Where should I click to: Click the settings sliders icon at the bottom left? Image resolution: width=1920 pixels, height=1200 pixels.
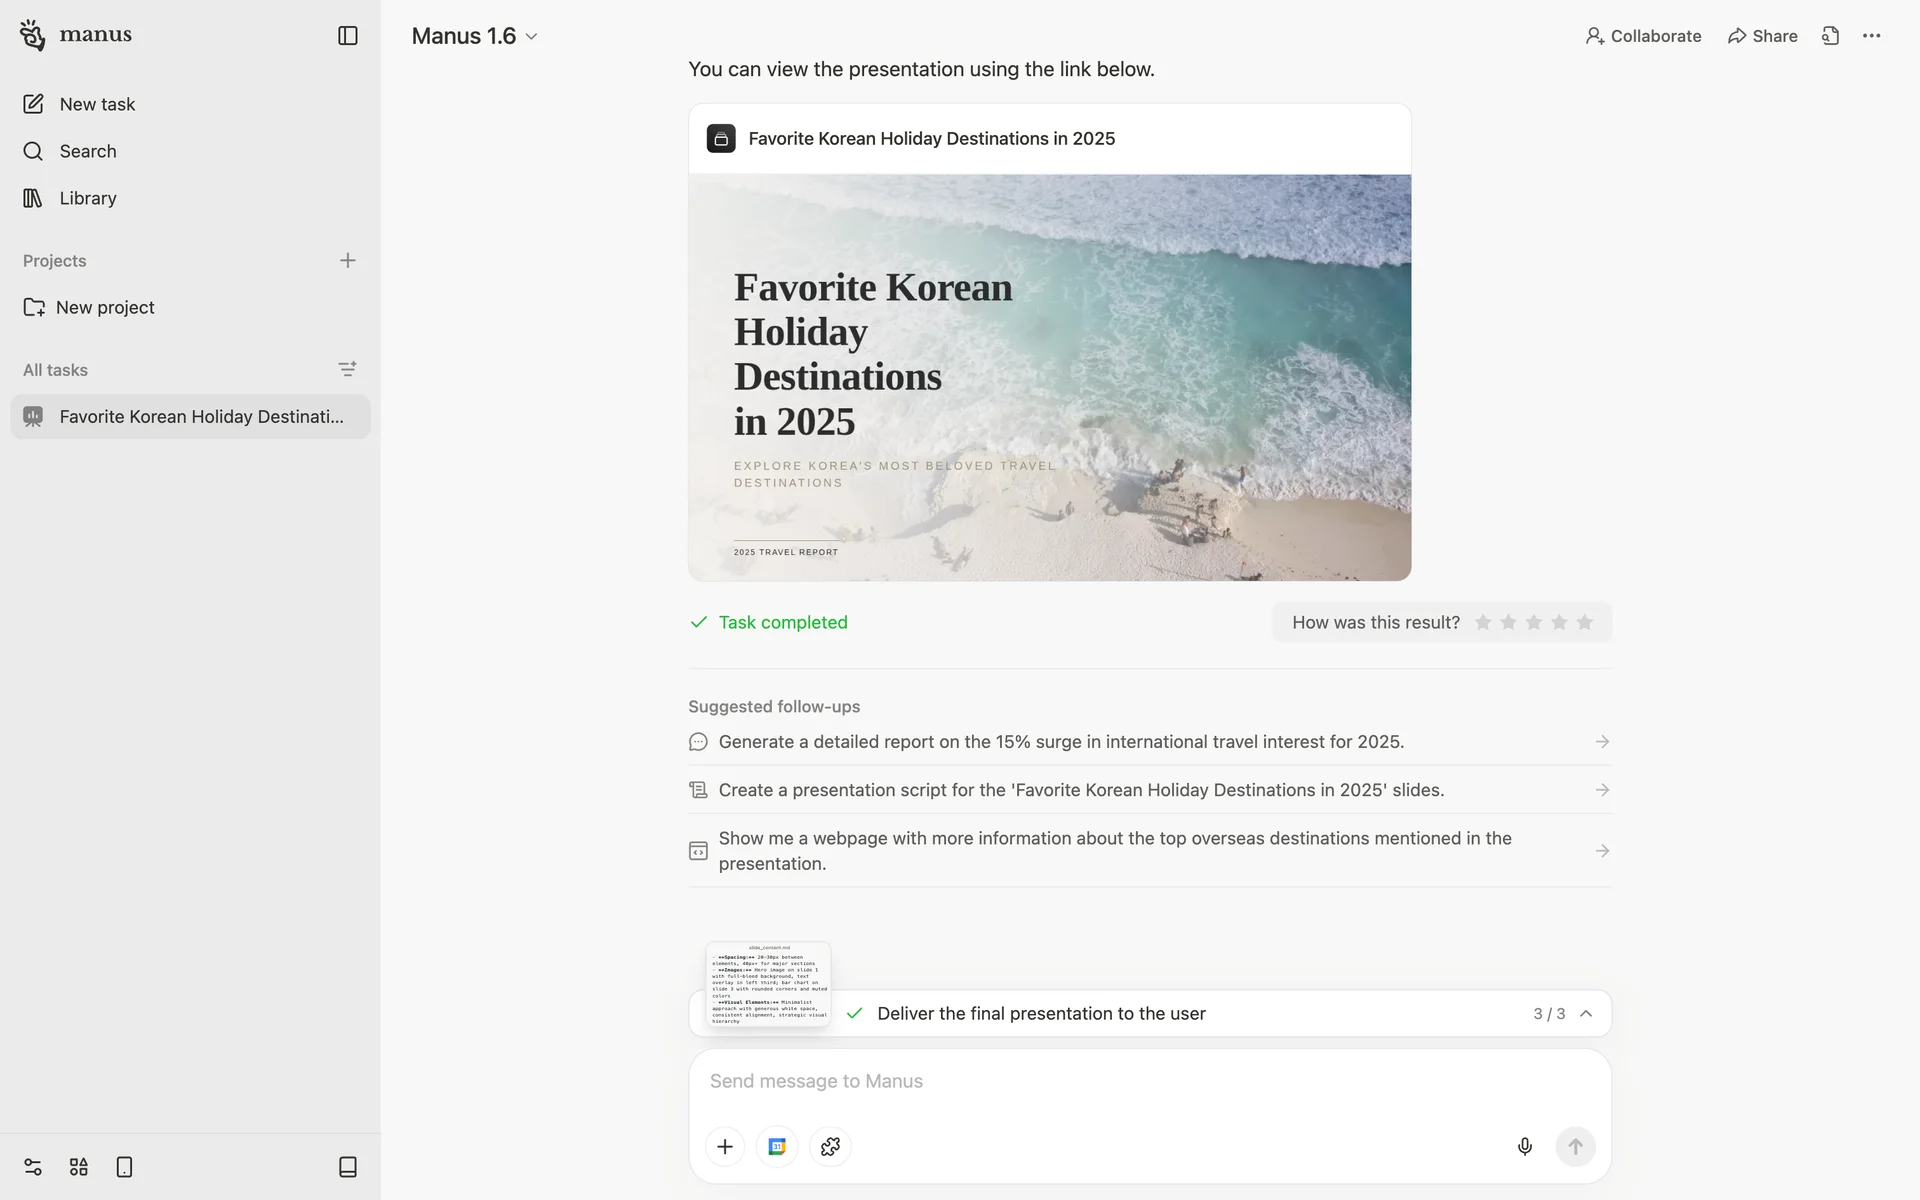coord(33,1167)
